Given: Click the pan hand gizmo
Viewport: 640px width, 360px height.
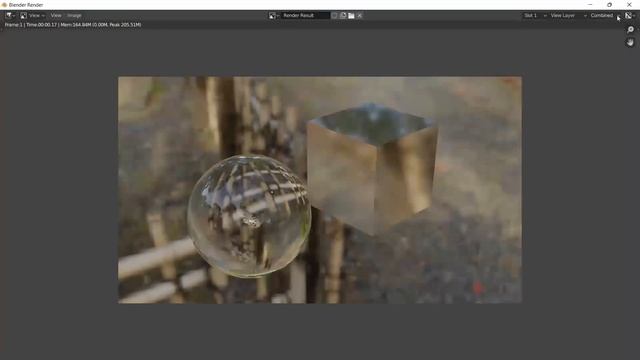Looking at the screenshot, I should [x=630, y=42].
